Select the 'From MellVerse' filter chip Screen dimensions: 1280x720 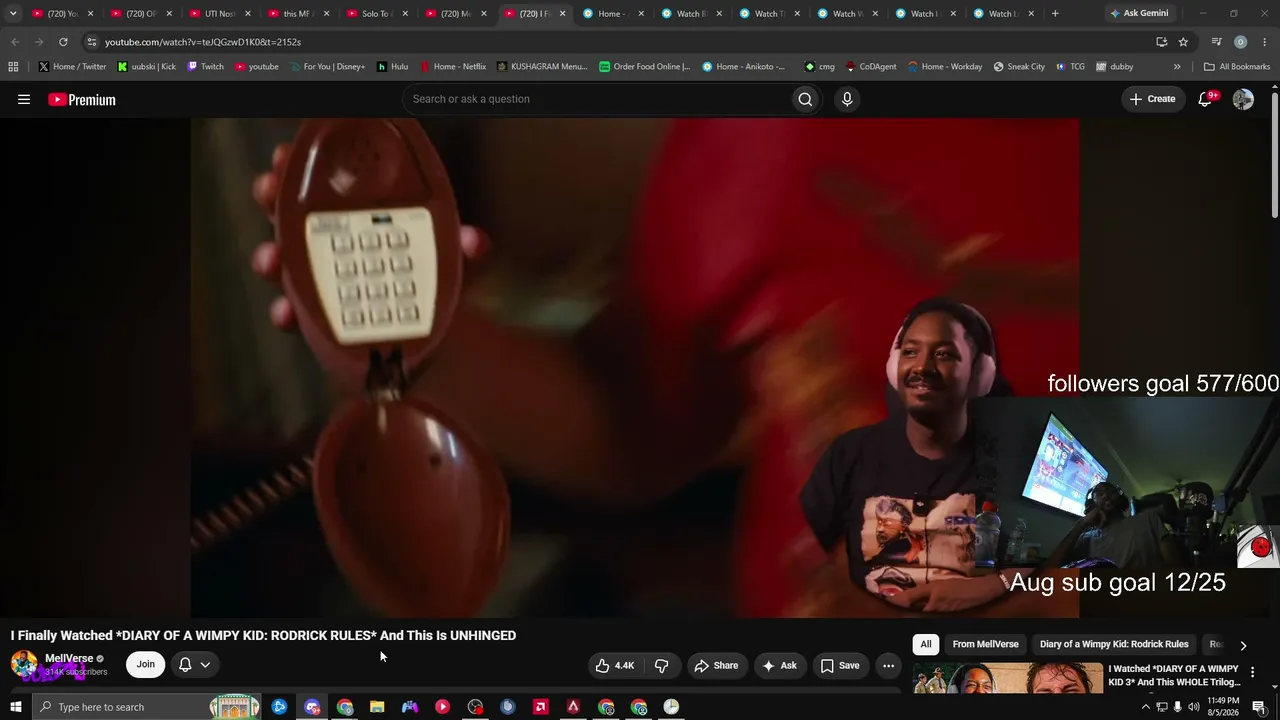[x=986, y=645]
